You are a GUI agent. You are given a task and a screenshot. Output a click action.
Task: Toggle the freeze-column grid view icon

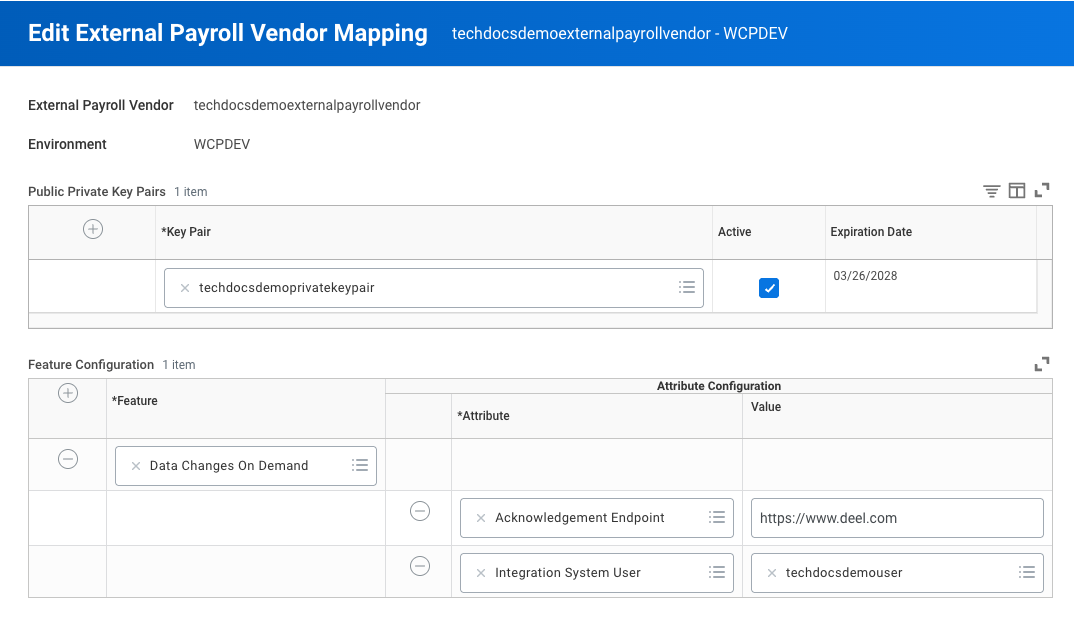(1016, 190)
